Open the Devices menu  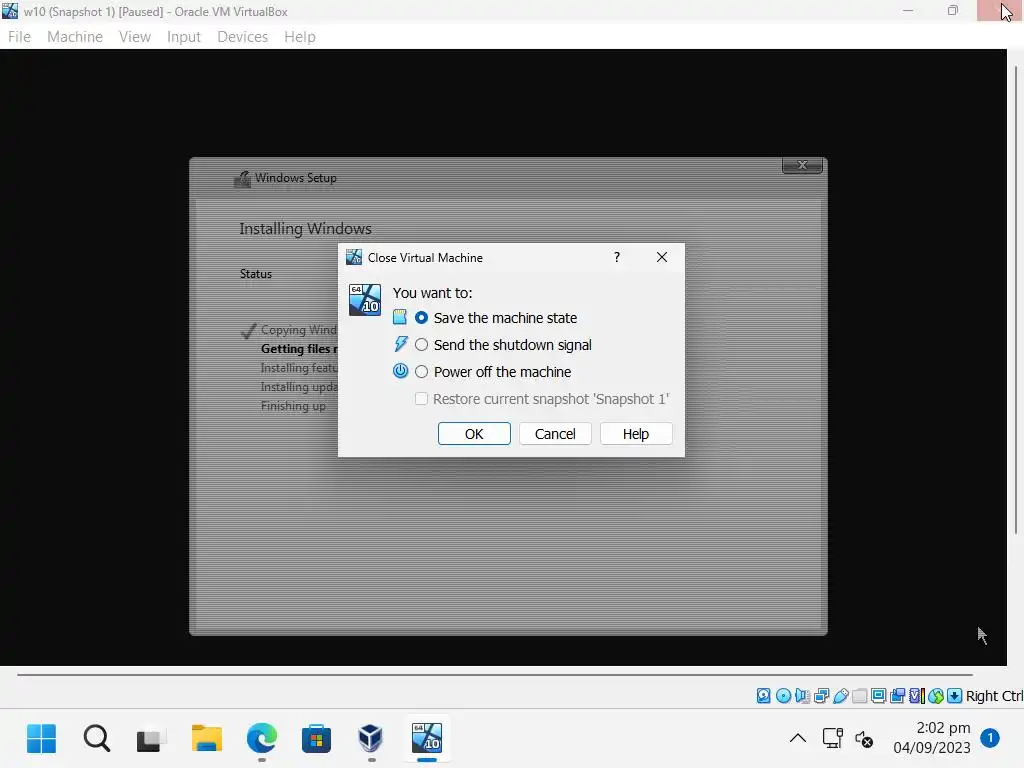tap(242, 37)
